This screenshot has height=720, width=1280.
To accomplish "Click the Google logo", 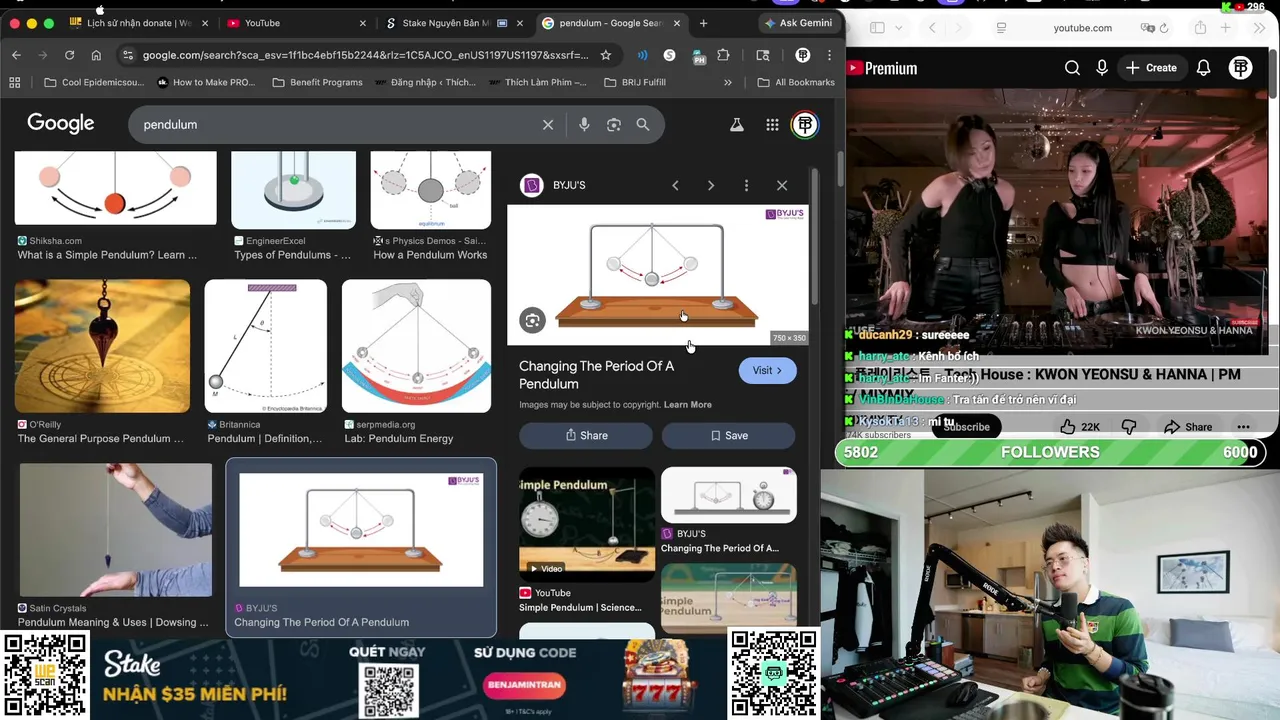I will tap(61, 124).
